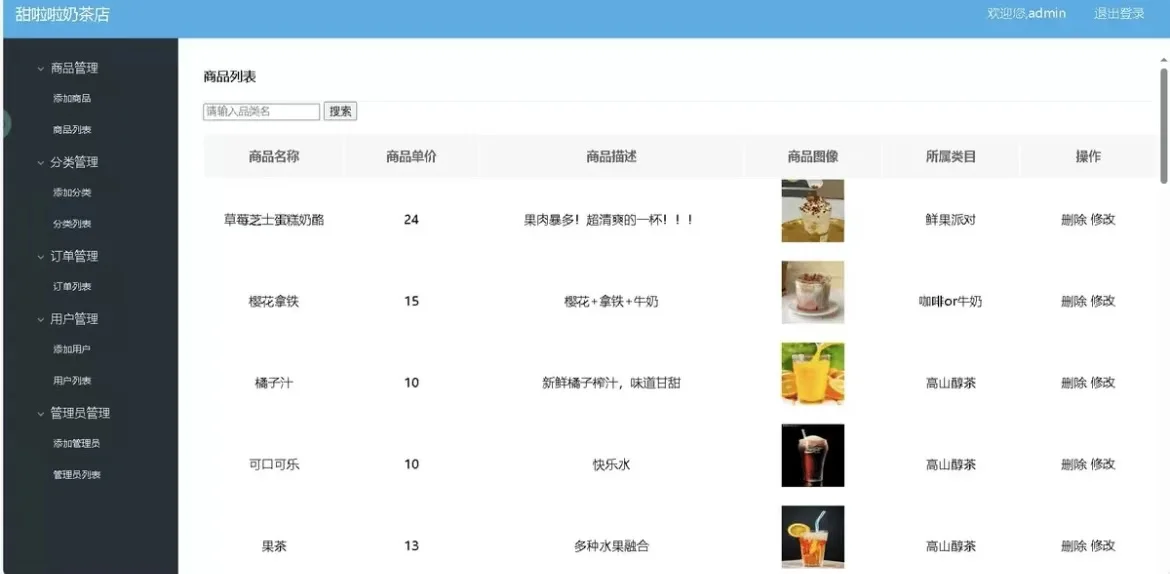Select the 可口可乐 name cell
The image size is (1170, 574).
pos(274,464)
